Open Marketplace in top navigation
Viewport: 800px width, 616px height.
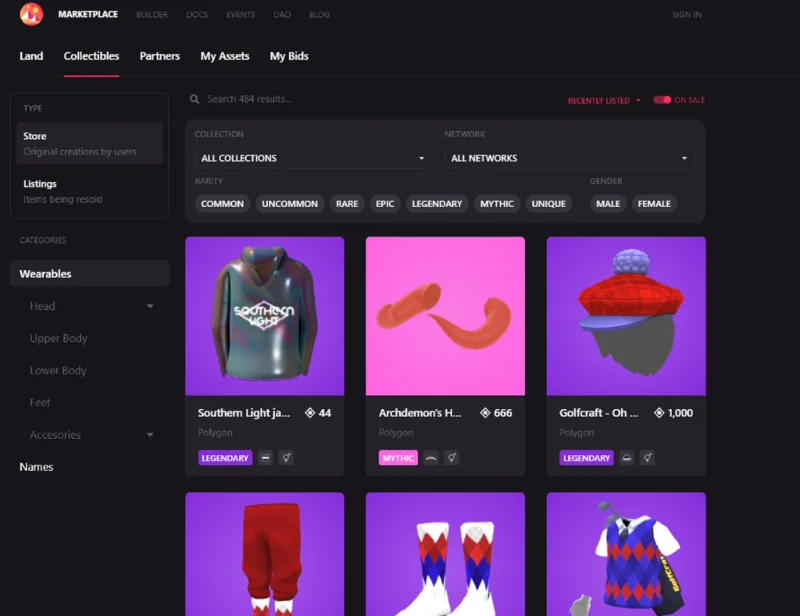[x=88, y=14]
